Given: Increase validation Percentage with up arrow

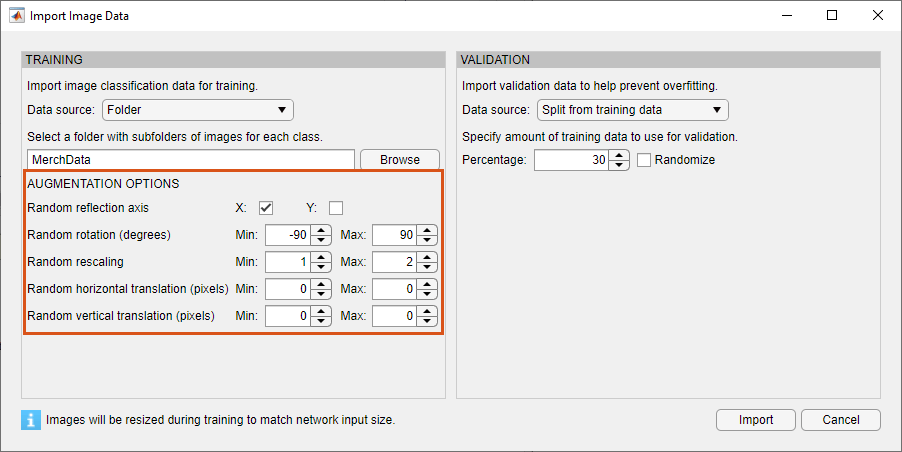Looking at the screenshot, I should (x=618, y=155).
